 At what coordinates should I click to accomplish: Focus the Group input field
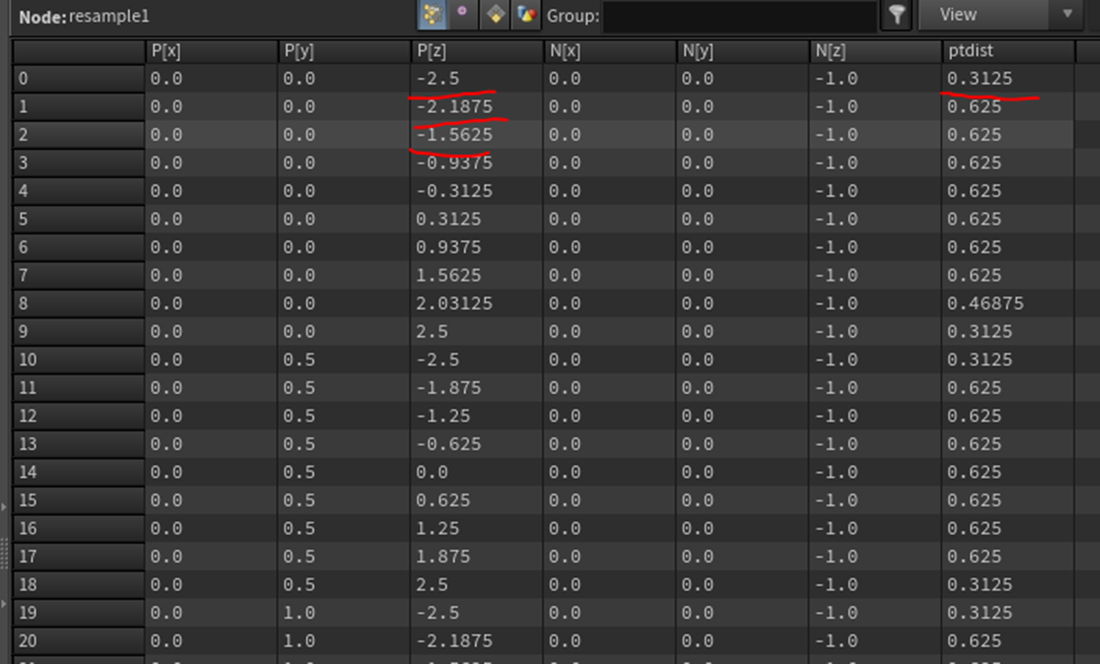(740, 15)
